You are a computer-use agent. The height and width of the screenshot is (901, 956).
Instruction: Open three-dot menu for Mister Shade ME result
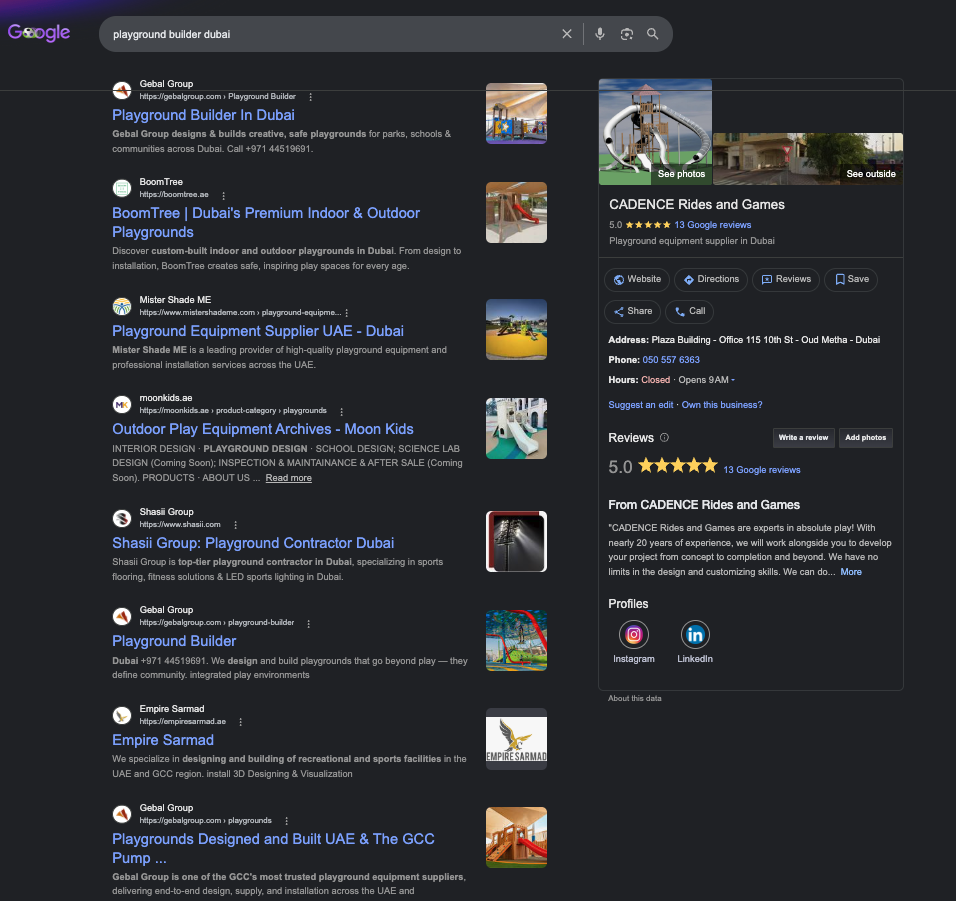pos(347,313)
